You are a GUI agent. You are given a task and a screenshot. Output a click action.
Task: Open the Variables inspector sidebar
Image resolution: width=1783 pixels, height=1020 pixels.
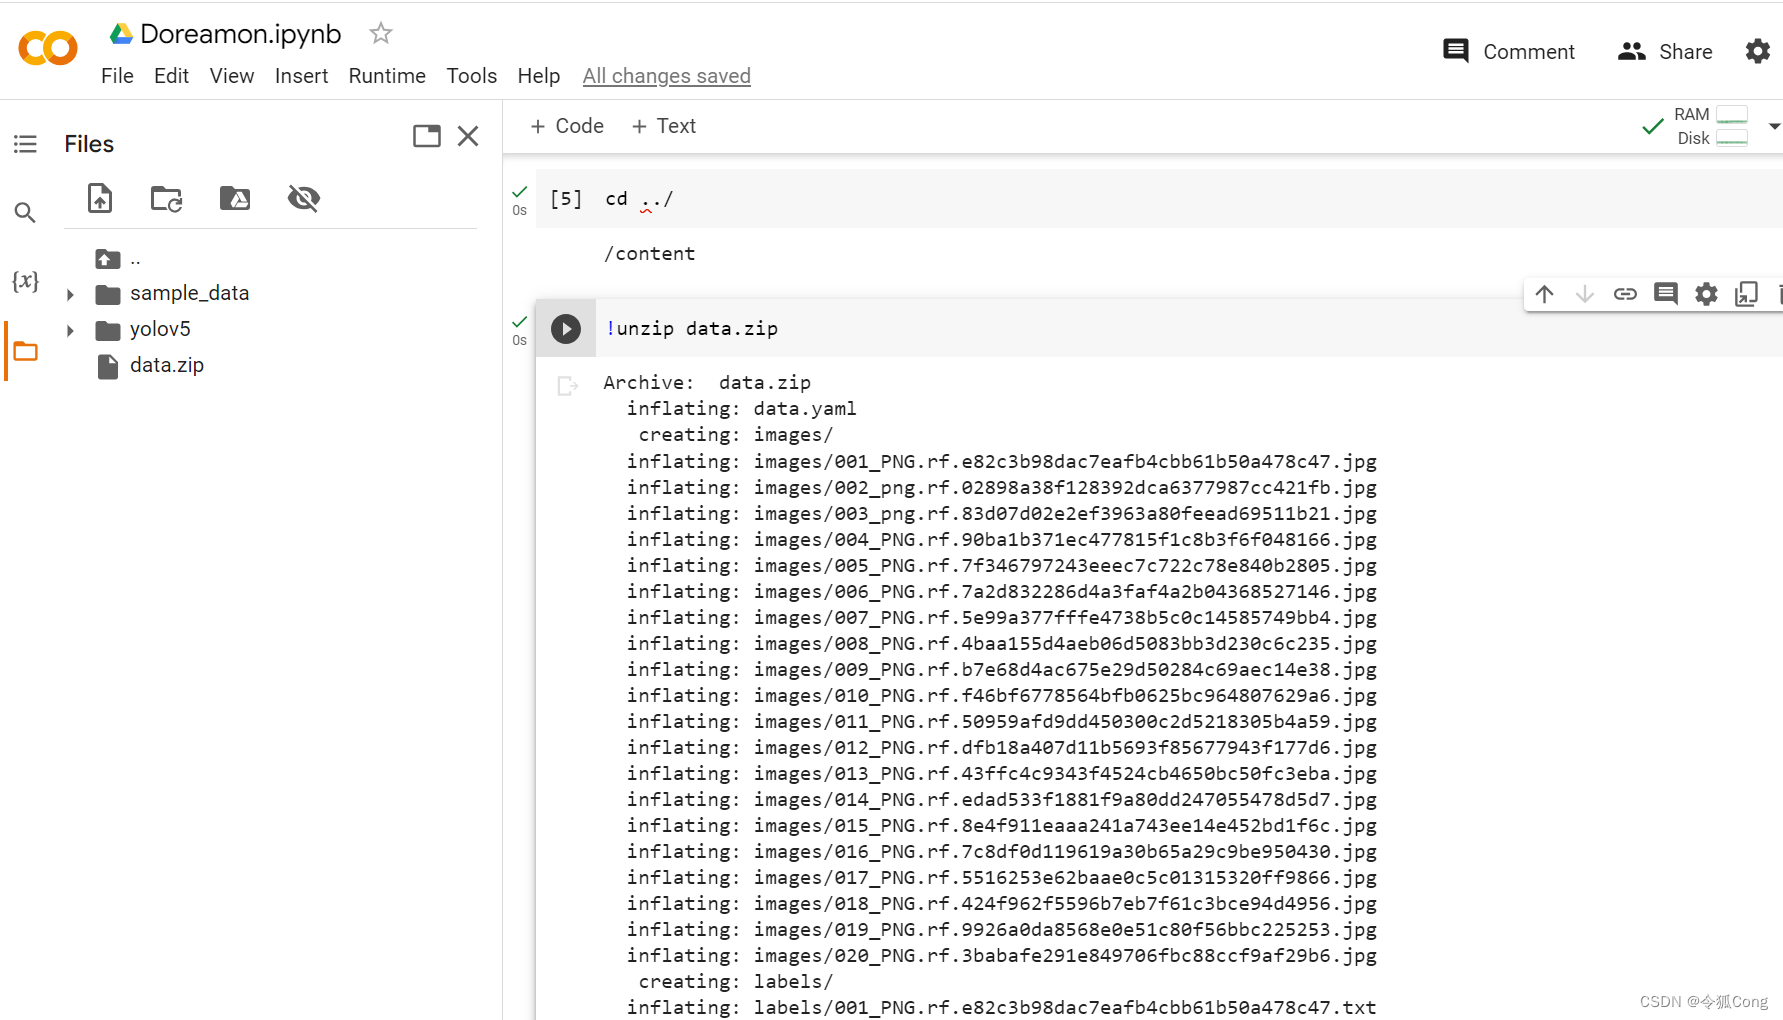point(25,281)
